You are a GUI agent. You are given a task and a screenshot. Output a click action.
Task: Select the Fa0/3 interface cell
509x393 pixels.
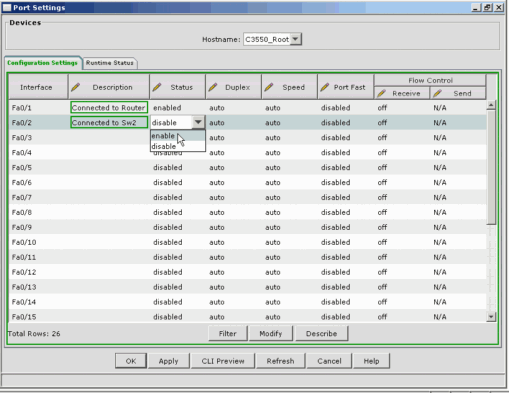tap(38, 138)
